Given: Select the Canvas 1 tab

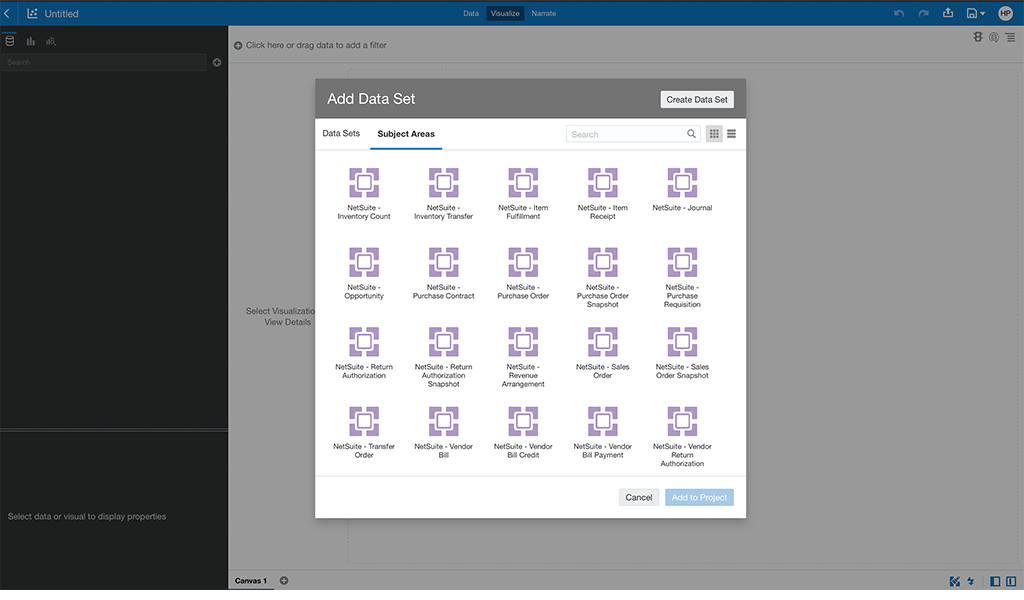Looking at the screenshot, I should pyautogui.click(x=251, y=580).
